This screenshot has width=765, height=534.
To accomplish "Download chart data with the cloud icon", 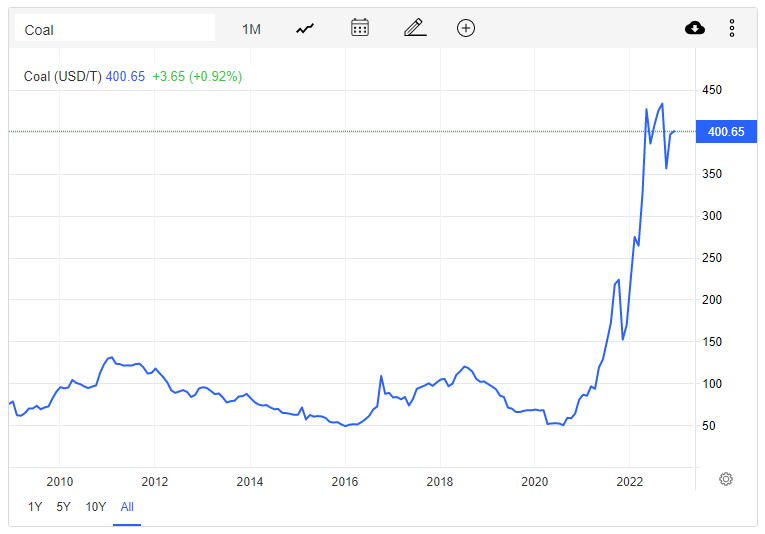I will [695, 28].
